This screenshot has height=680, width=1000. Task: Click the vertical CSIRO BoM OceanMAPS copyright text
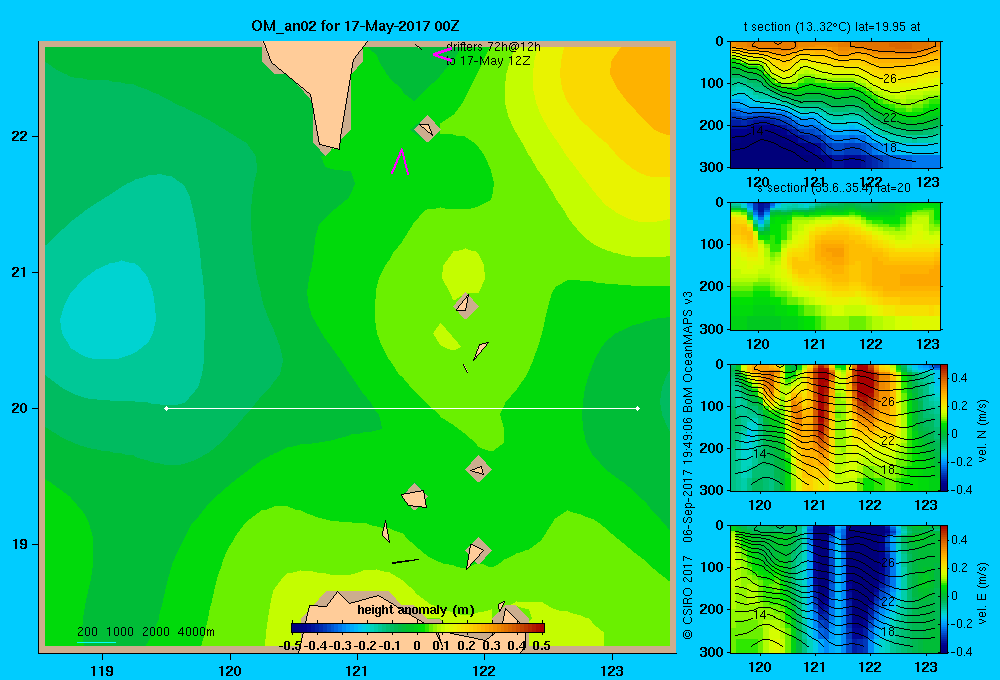tap(688, 466)
